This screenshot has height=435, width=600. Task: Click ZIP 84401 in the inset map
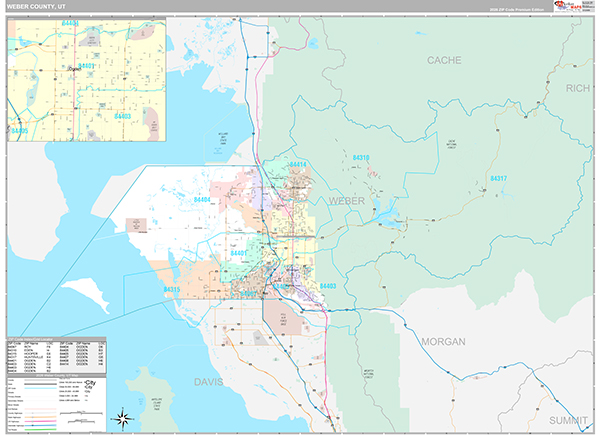86,66
